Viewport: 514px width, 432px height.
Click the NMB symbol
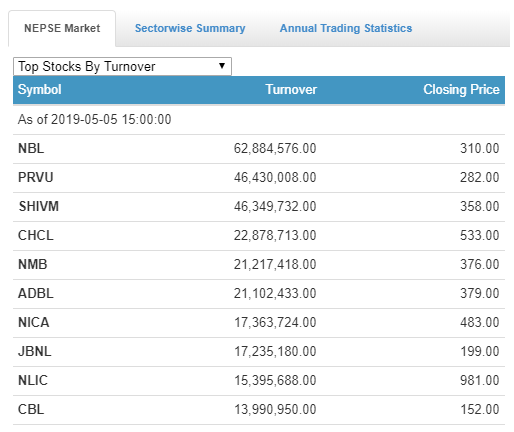(33, 264)
